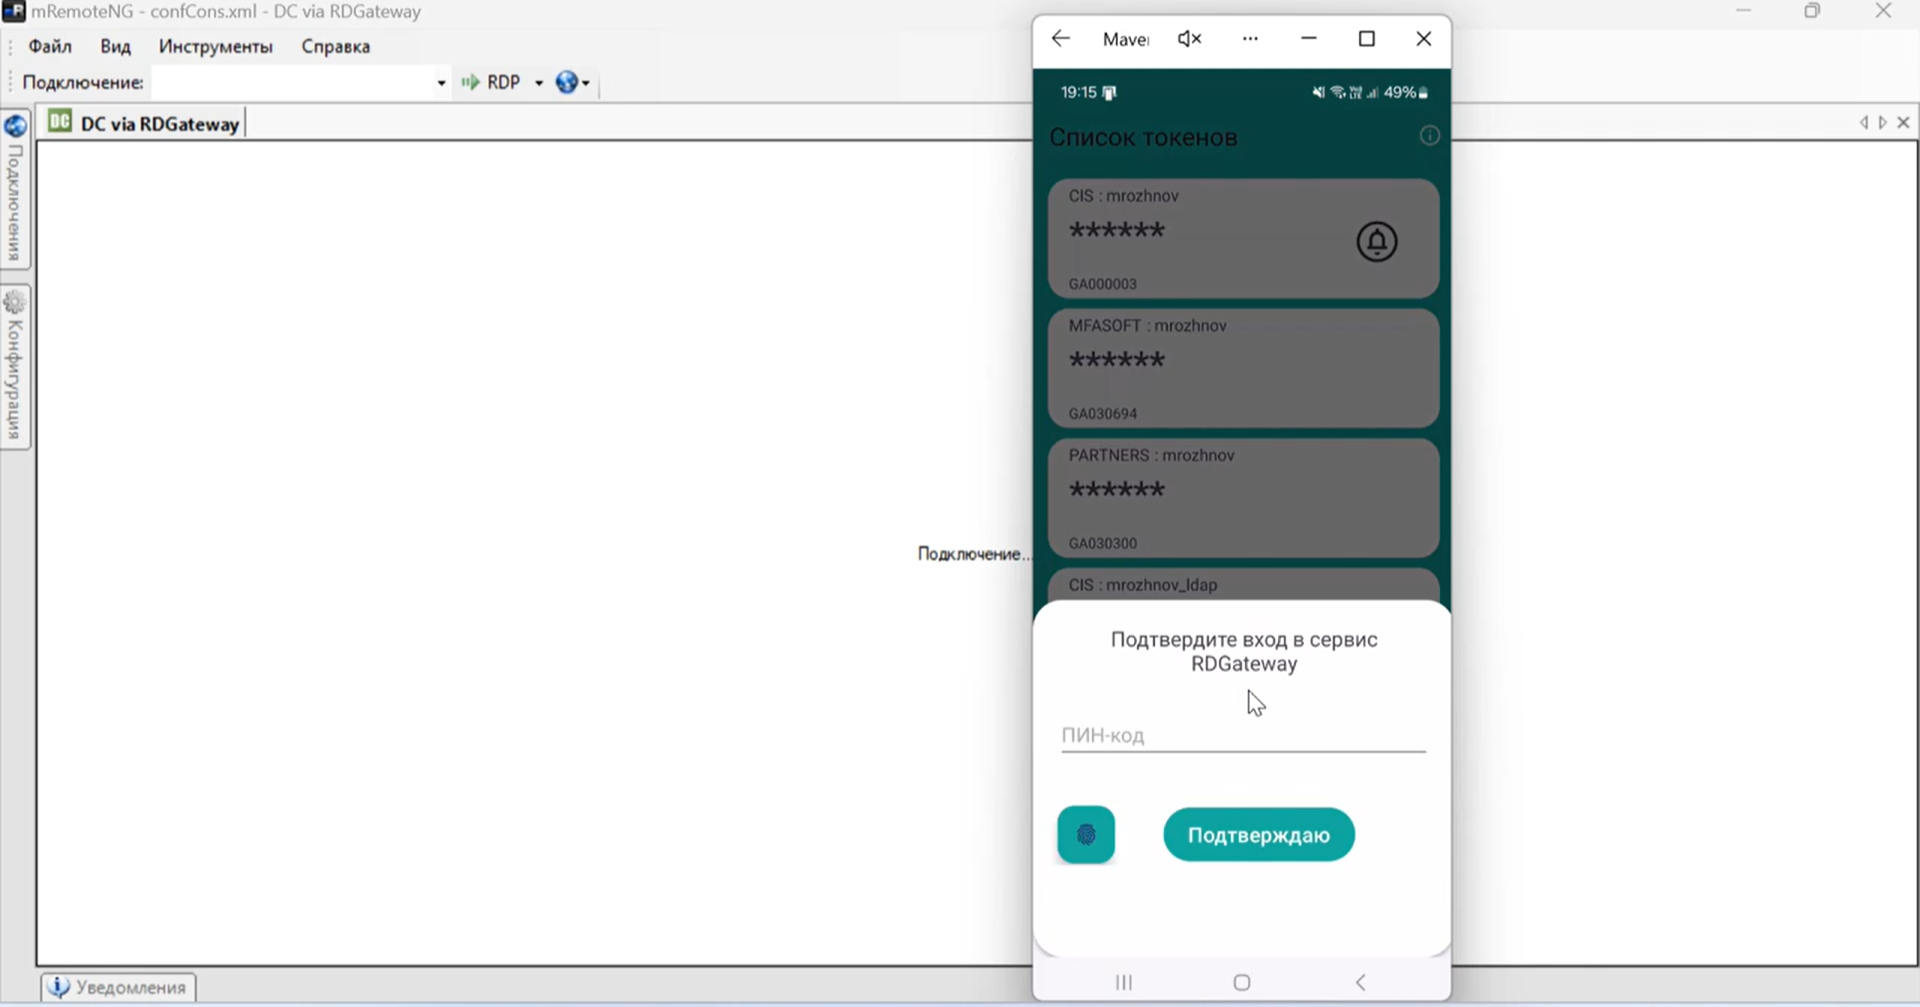Screen dimensions: 1920x1007
Task: Select the MFASOFT : mrozhnov token card
Action: tap(1243, 368)
